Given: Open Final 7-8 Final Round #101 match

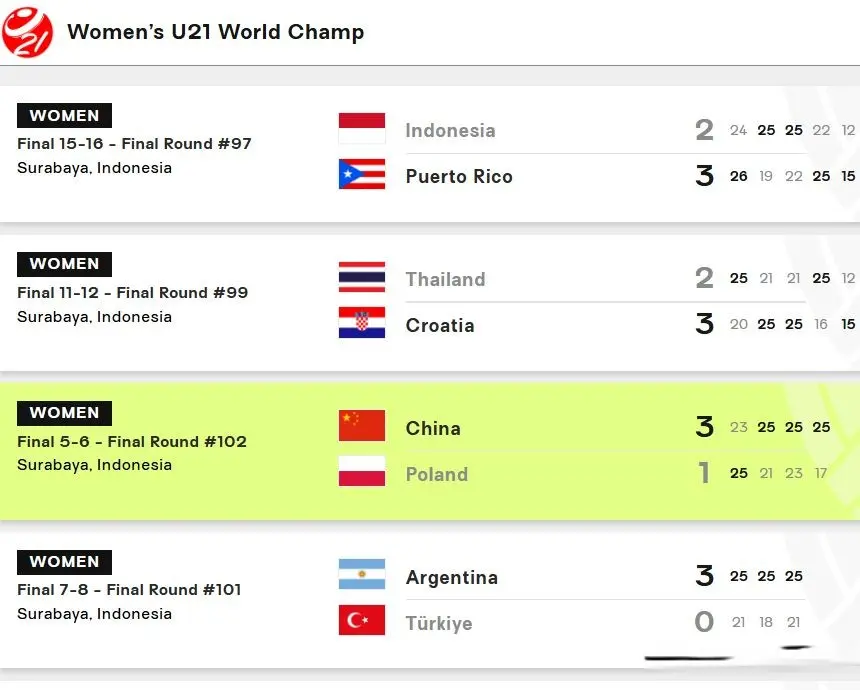Looking at the screenshot, I should pos(129,590).
